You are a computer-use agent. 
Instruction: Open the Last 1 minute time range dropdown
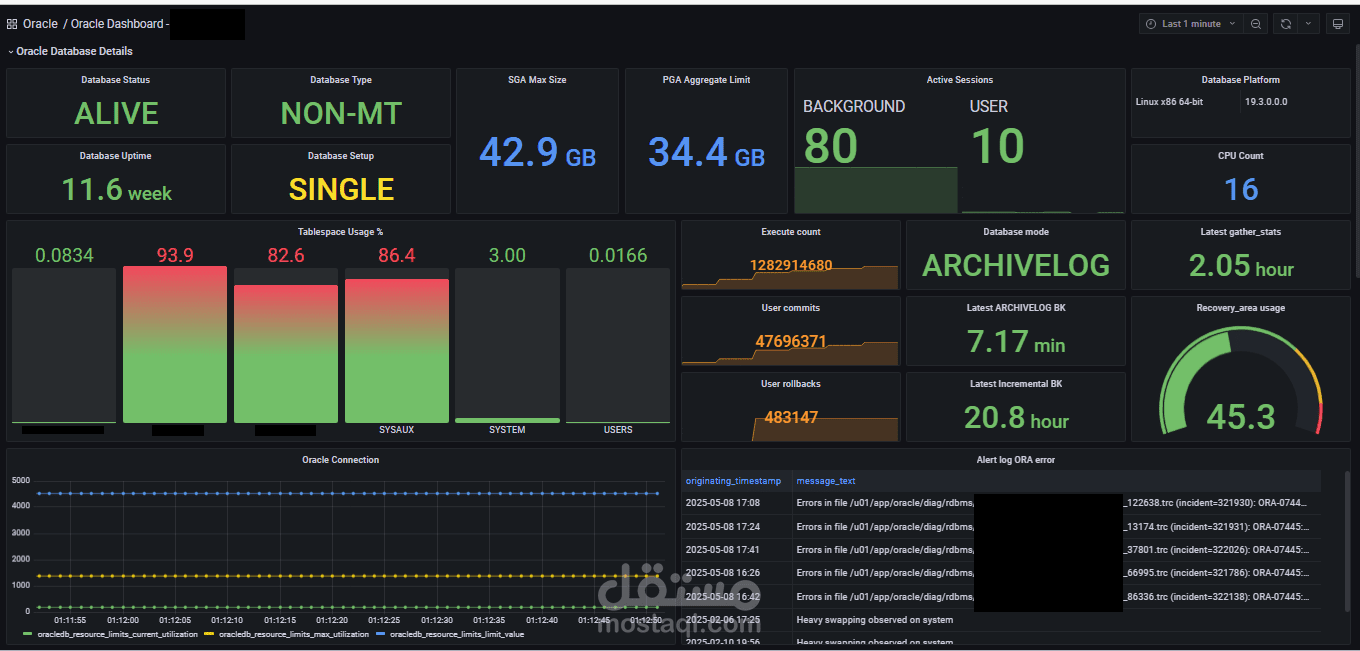[x=1191, y=24]
